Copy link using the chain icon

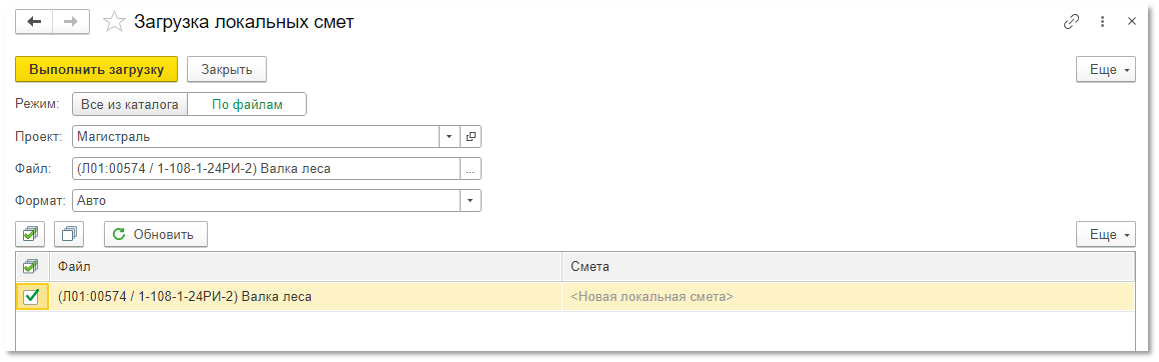click(1071, 22)
